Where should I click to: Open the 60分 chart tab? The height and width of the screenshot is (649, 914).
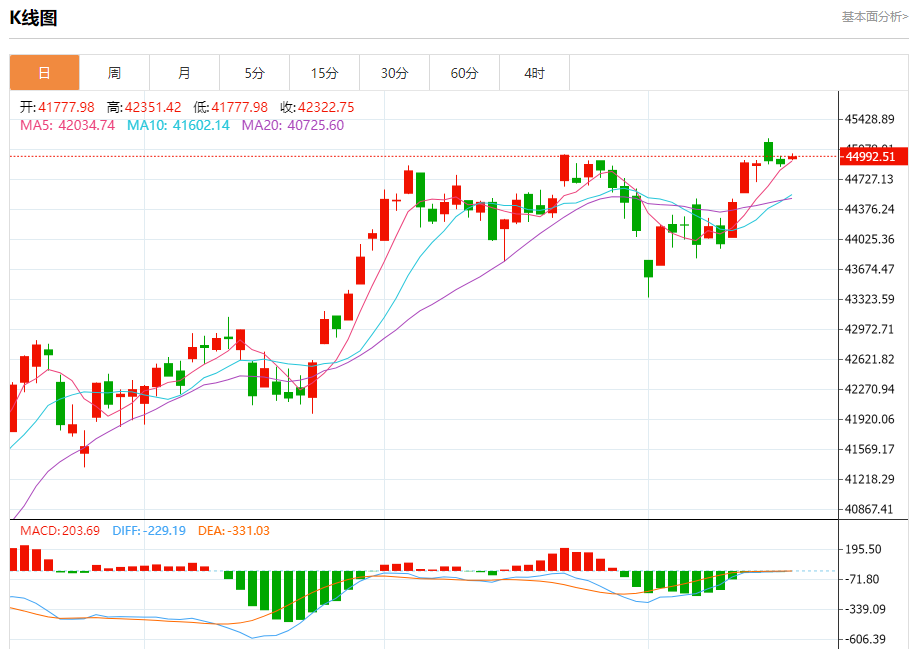pos(464,73)
